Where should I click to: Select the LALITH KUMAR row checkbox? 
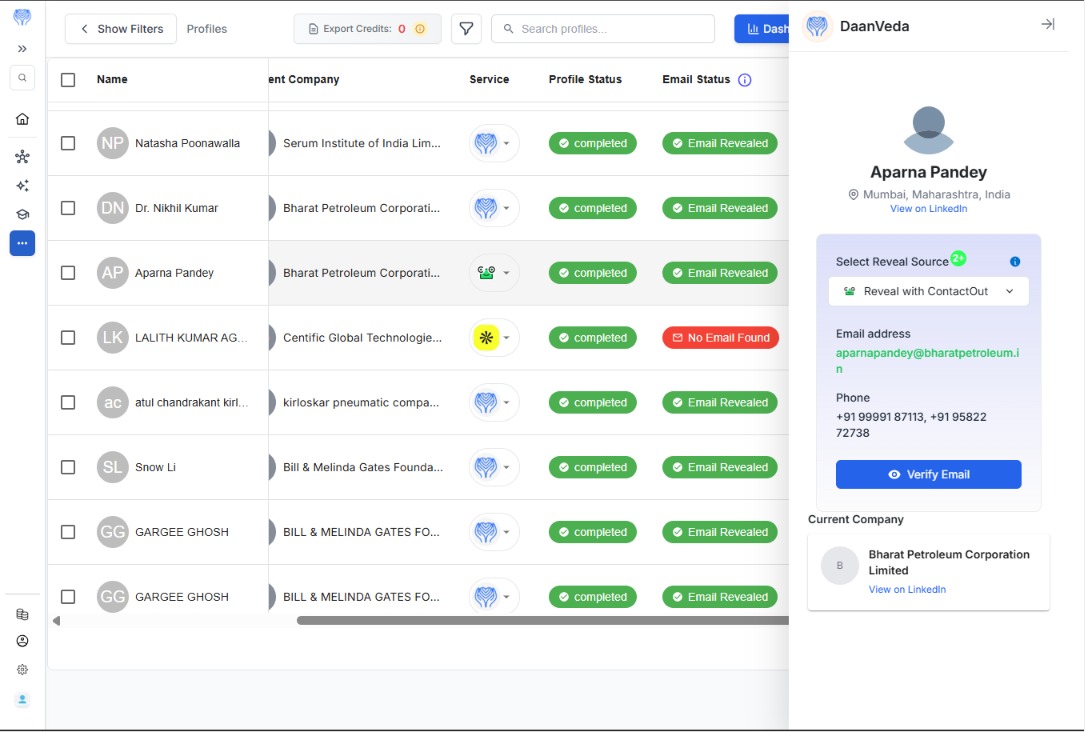(x=68, y=338)
